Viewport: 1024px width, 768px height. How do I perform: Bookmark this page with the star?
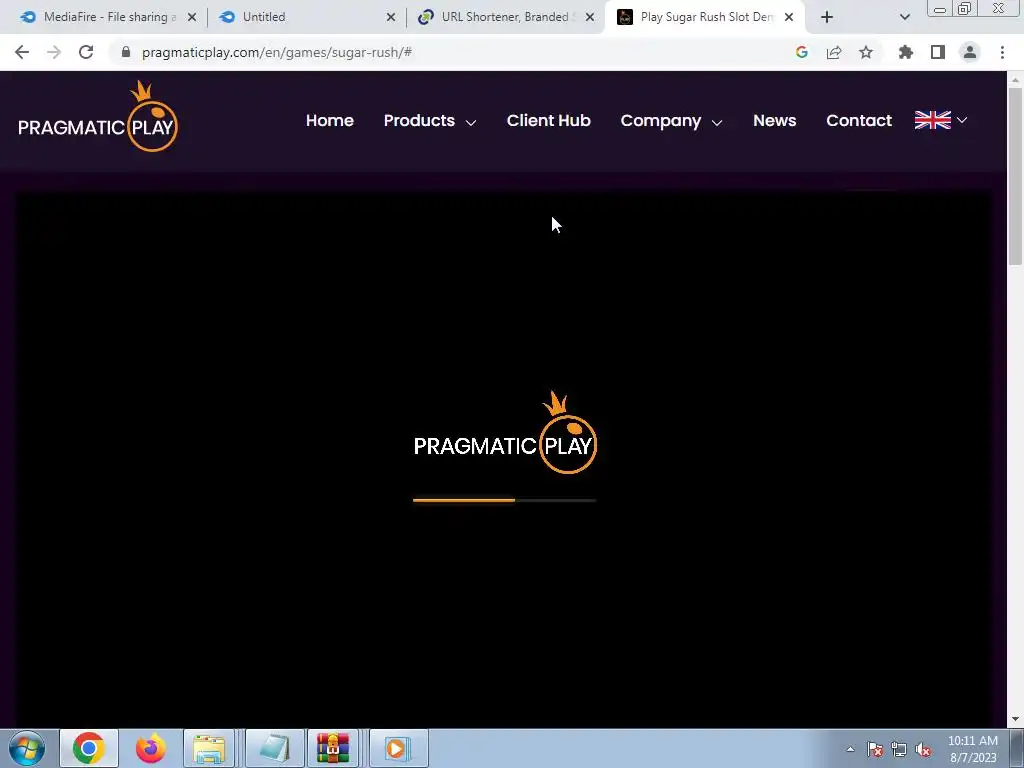866,52
